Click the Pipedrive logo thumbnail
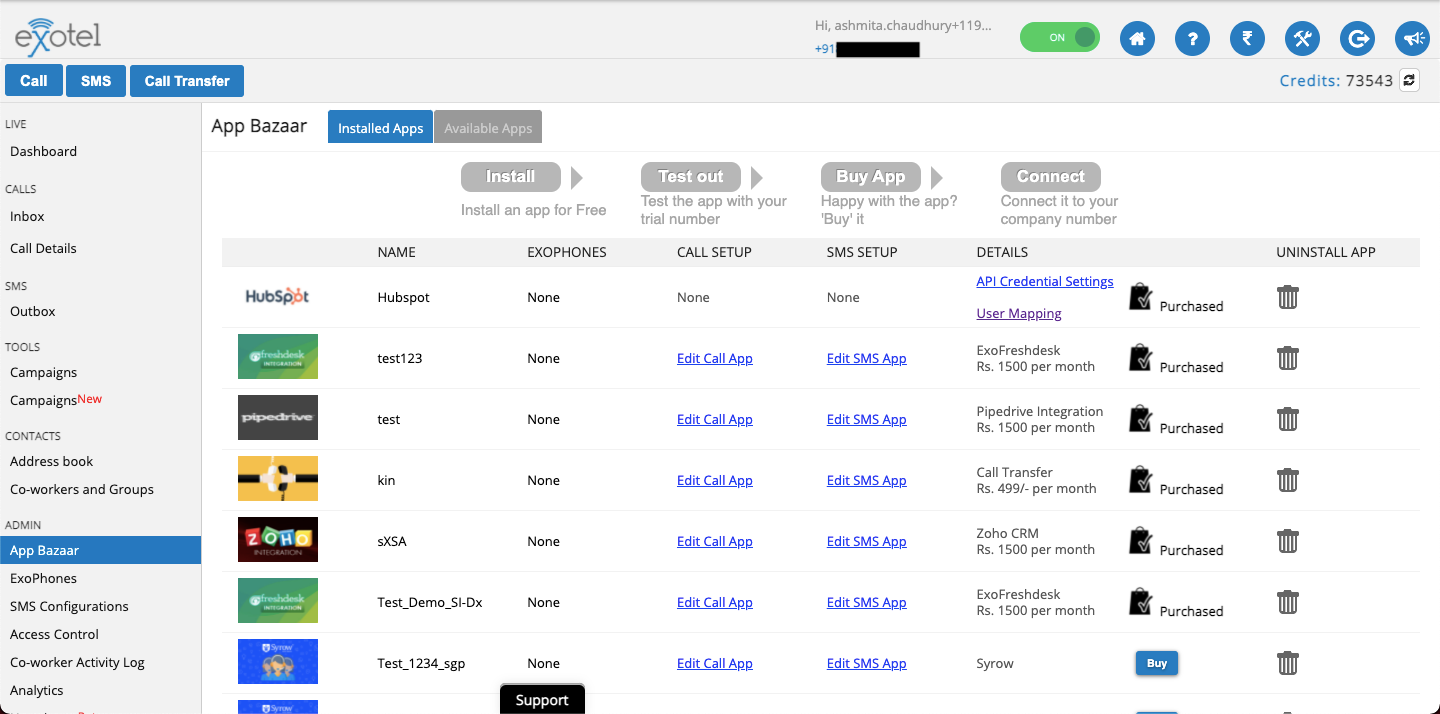The image size is (1440, 714). (278, 418)
